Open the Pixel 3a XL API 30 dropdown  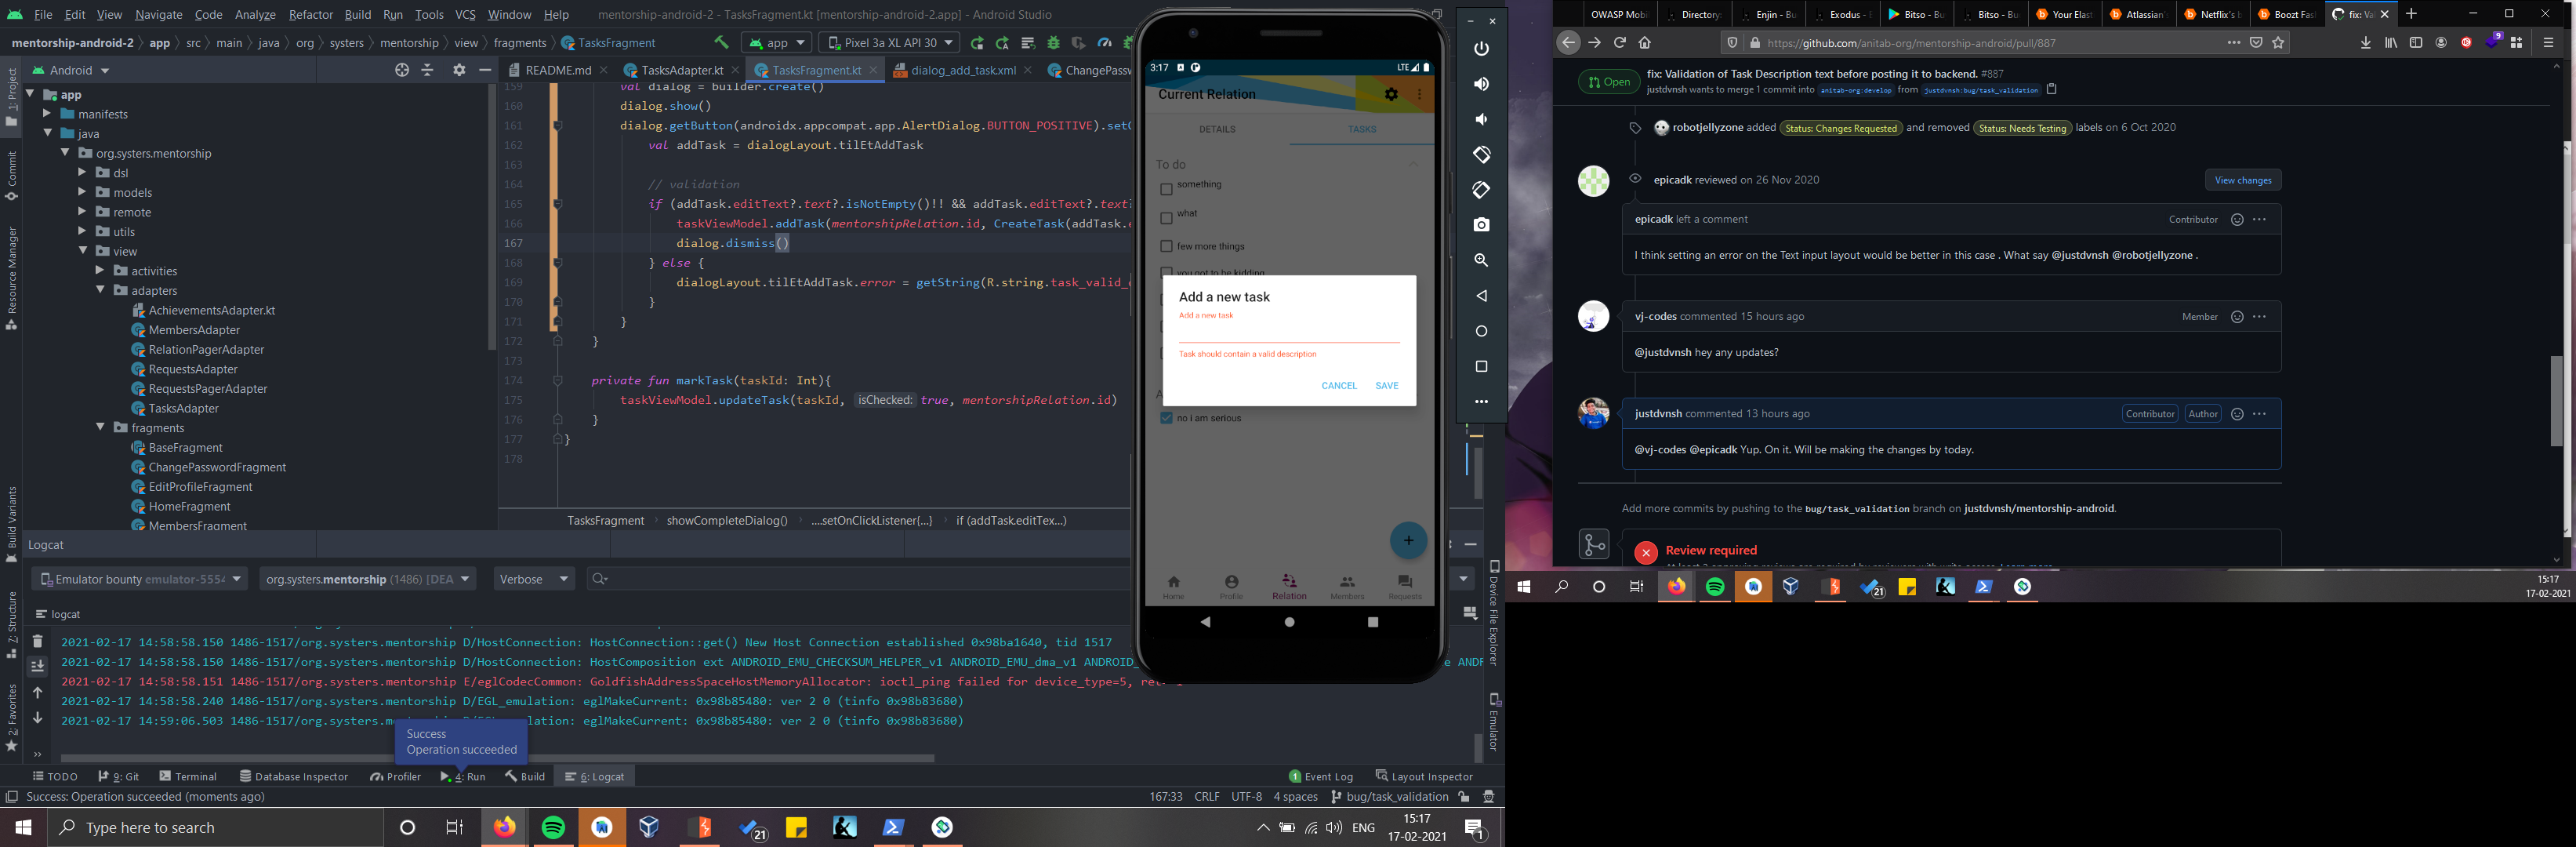pos(889,43)
